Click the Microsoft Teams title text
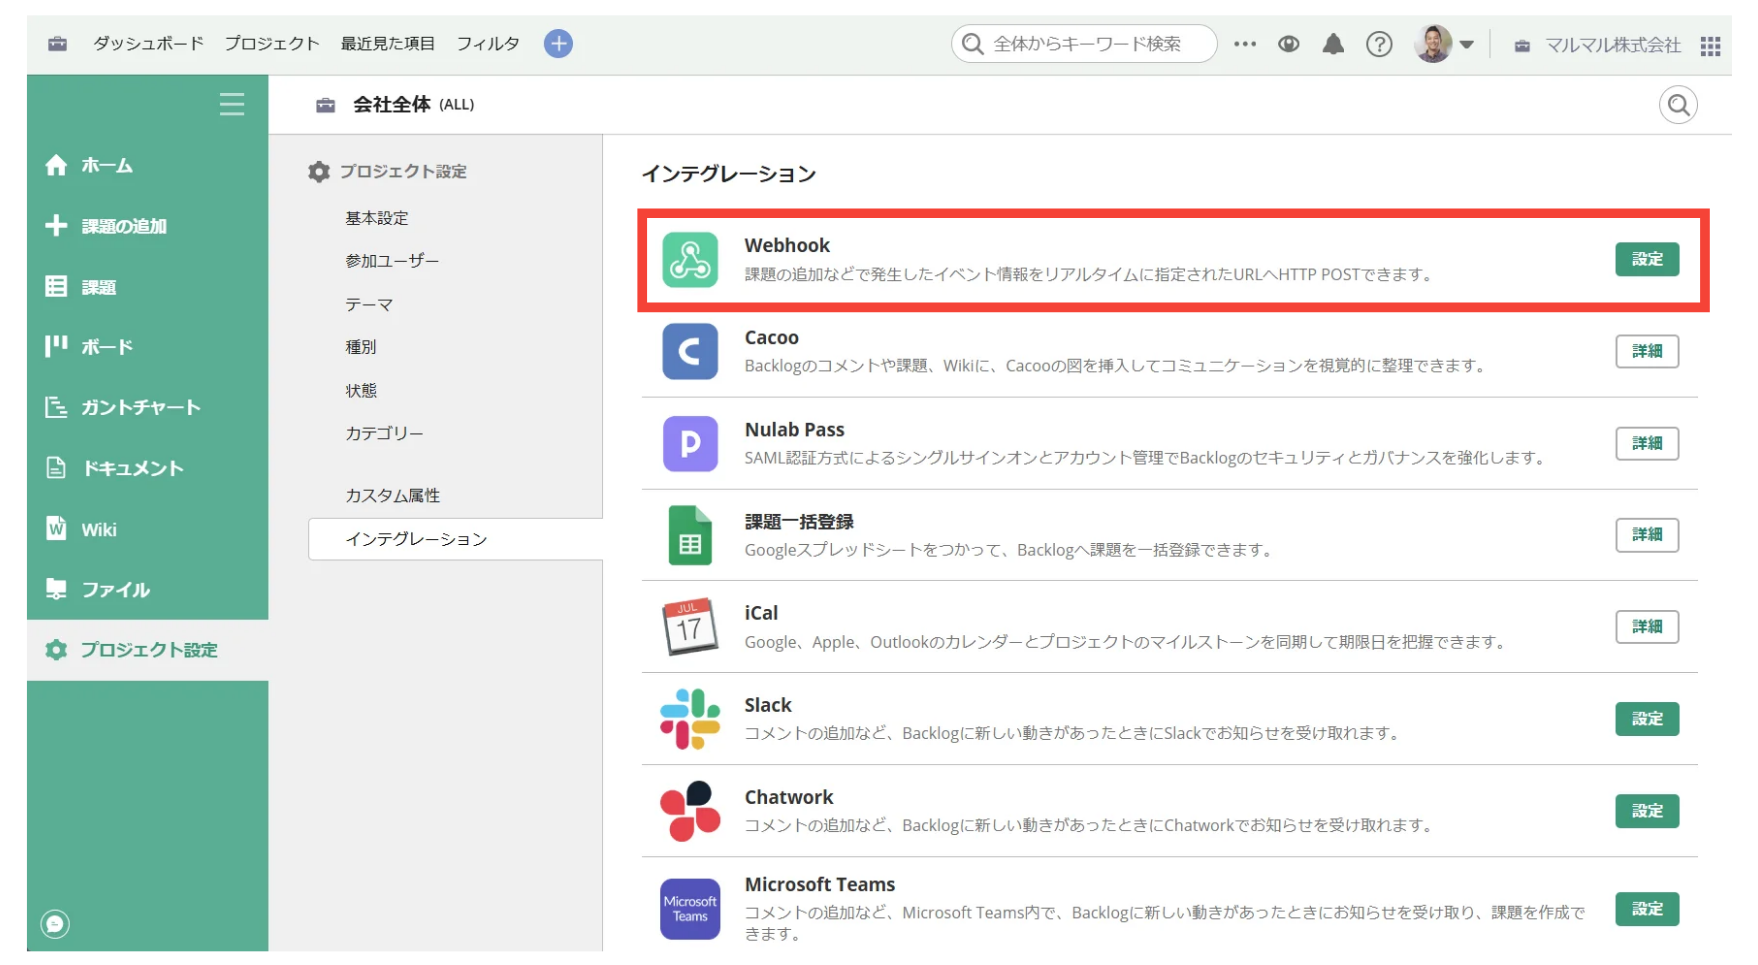The width and height of the screenshot is (1758, 965). 820,885
